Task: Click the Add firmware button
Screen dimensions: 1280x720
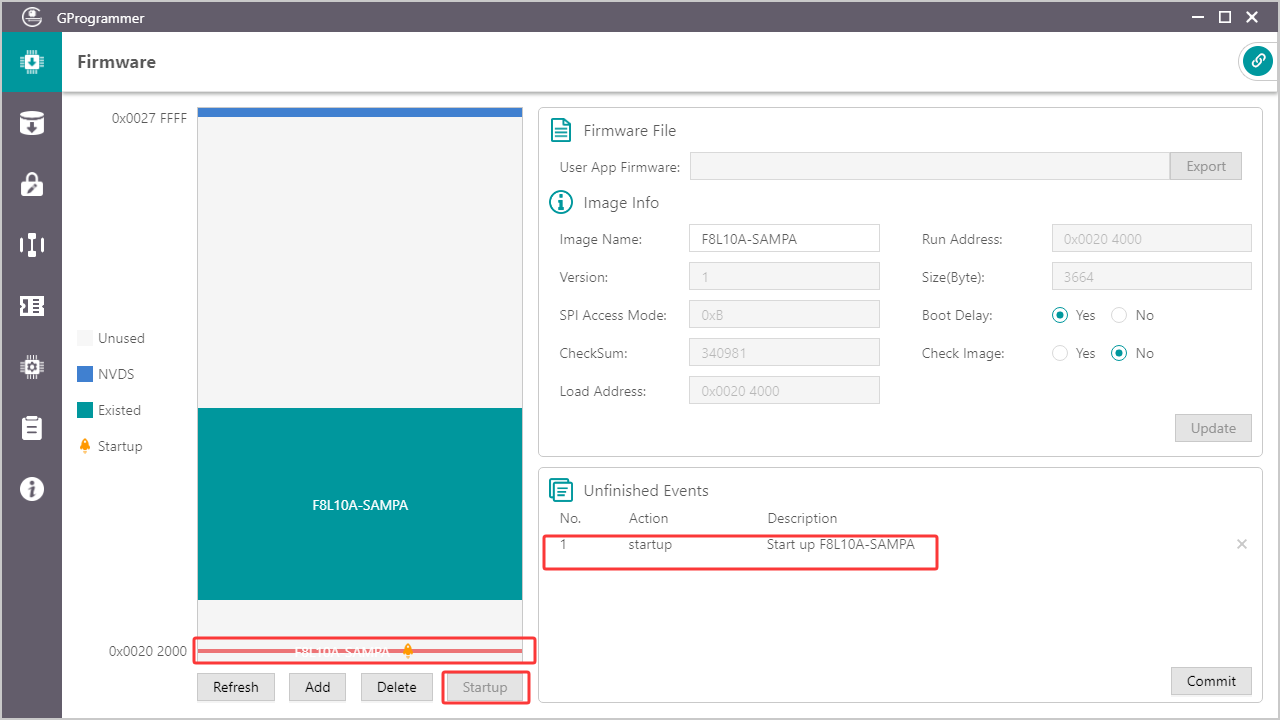Action: click(x=317, y=687)
